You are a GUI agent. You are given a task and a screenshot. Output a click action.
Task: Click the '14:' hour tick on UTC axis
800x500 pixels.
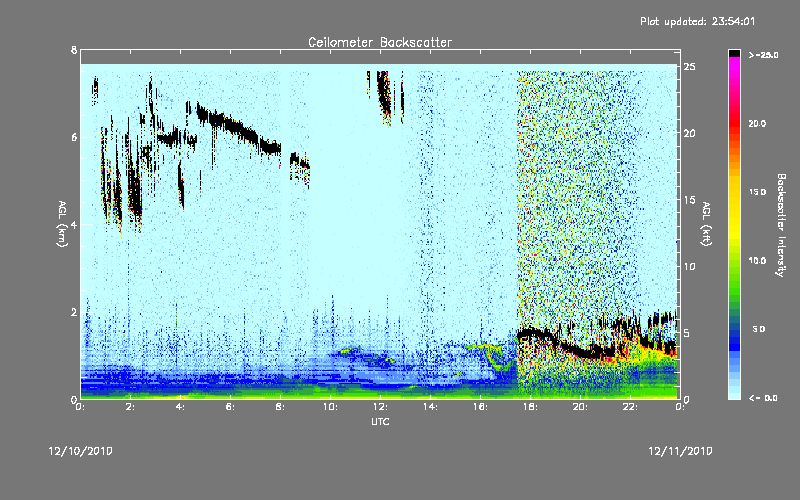(431, 407)
